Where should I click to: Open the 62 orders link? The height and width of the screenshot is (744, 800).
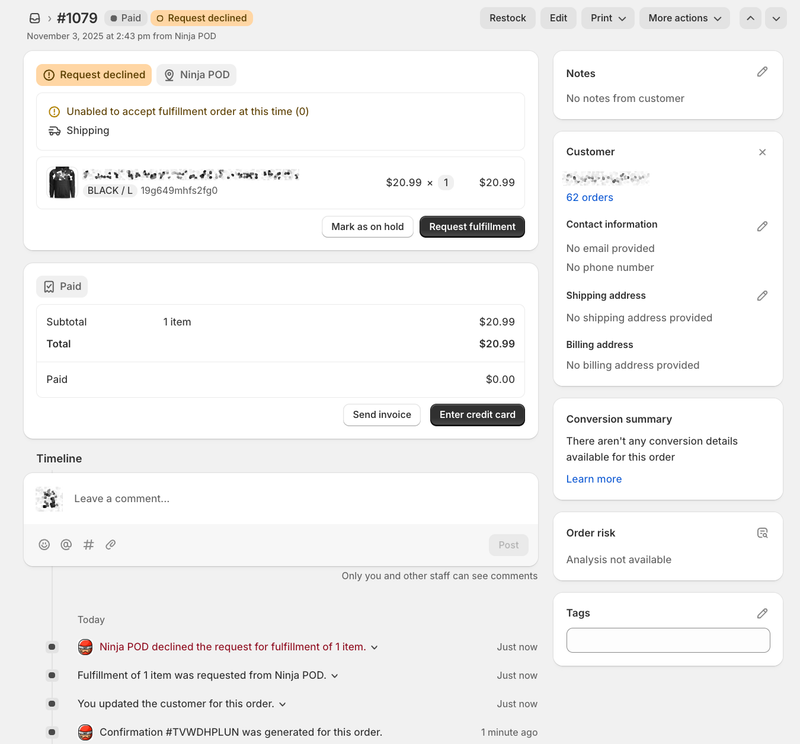(x=589, y=198)
